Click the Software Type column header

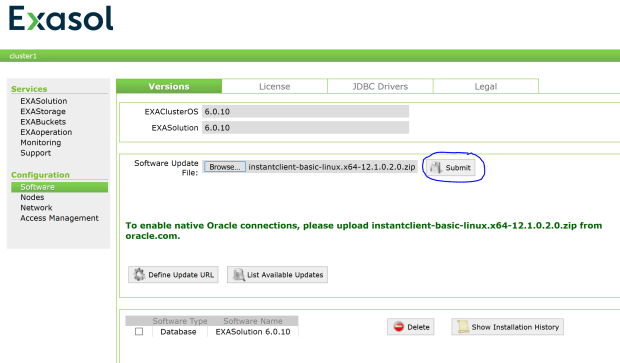180,321
